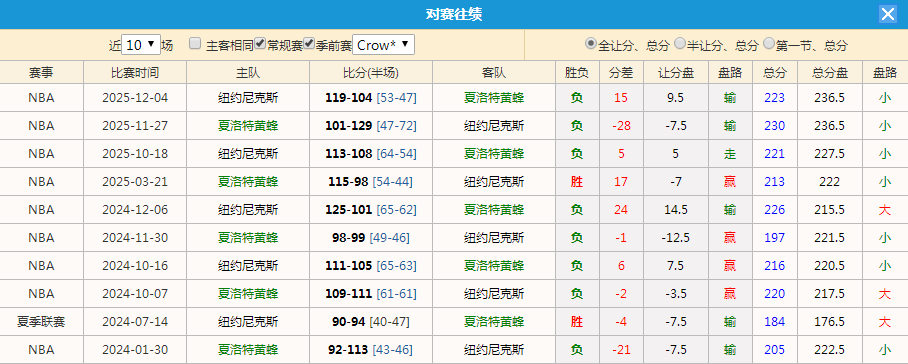
Task: Click total score 213
Action: pyautogui.click(x=774, y=182)
